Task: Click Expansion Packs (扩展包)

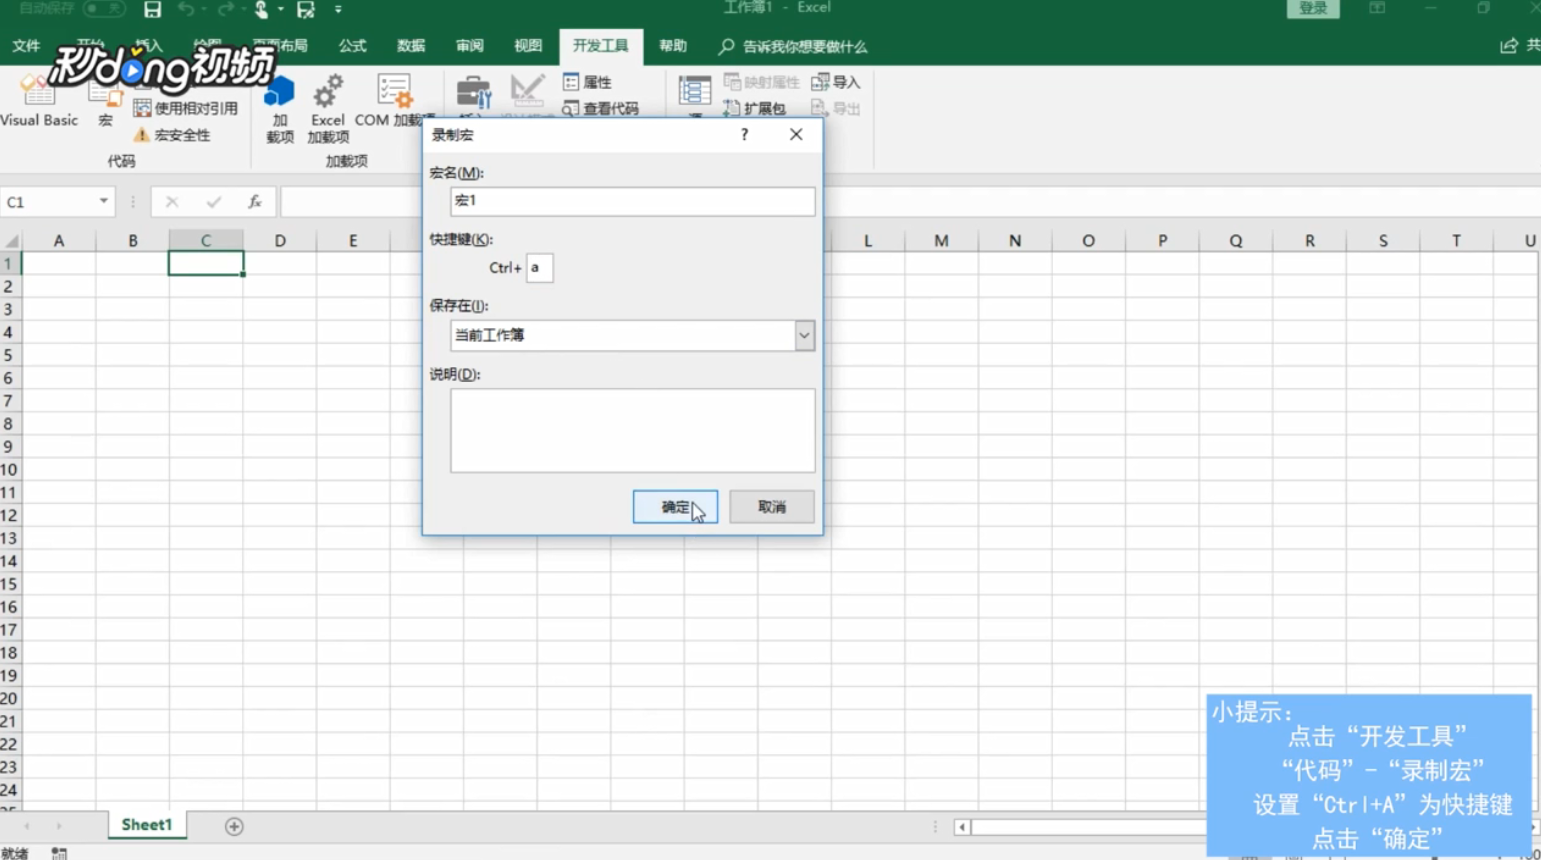Action: coord(755,108)
